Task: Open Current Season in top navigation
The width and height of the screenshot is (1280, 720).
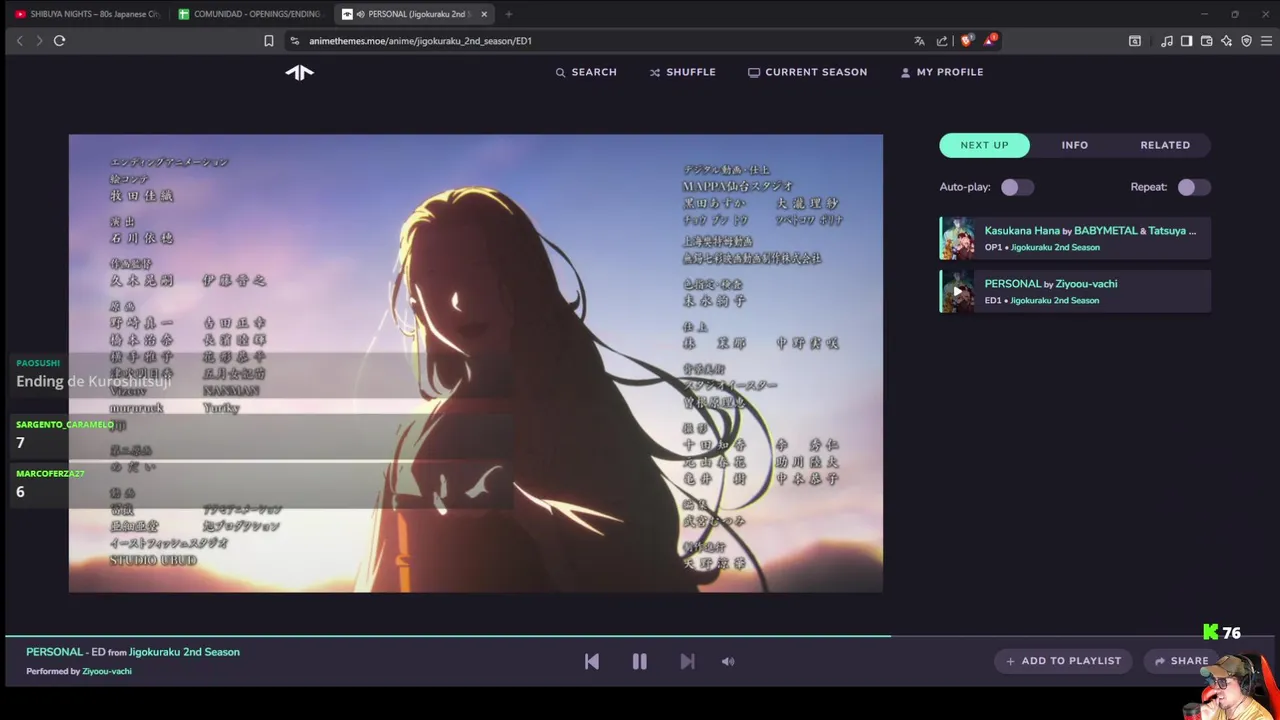Action: point(808,72)
